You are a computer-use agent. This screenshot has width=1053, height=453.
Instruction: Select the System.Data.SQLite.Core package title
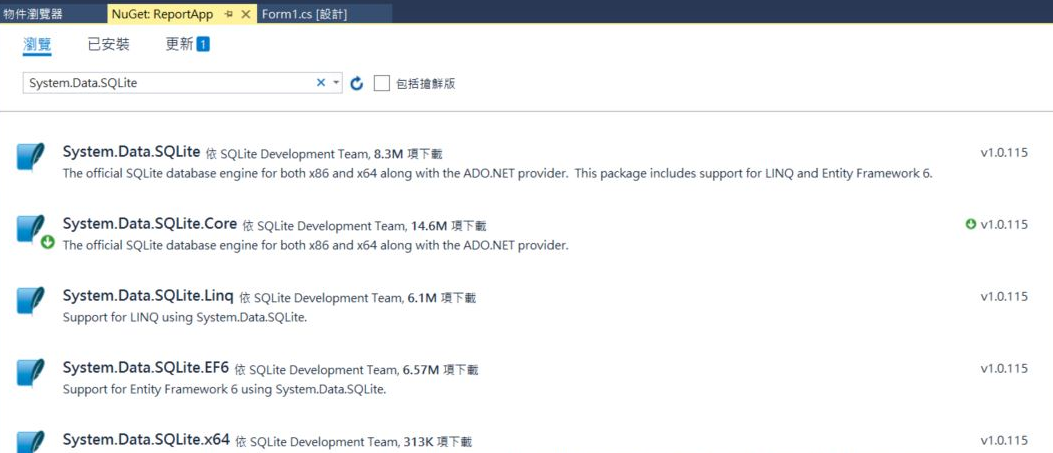pos(150,224)
